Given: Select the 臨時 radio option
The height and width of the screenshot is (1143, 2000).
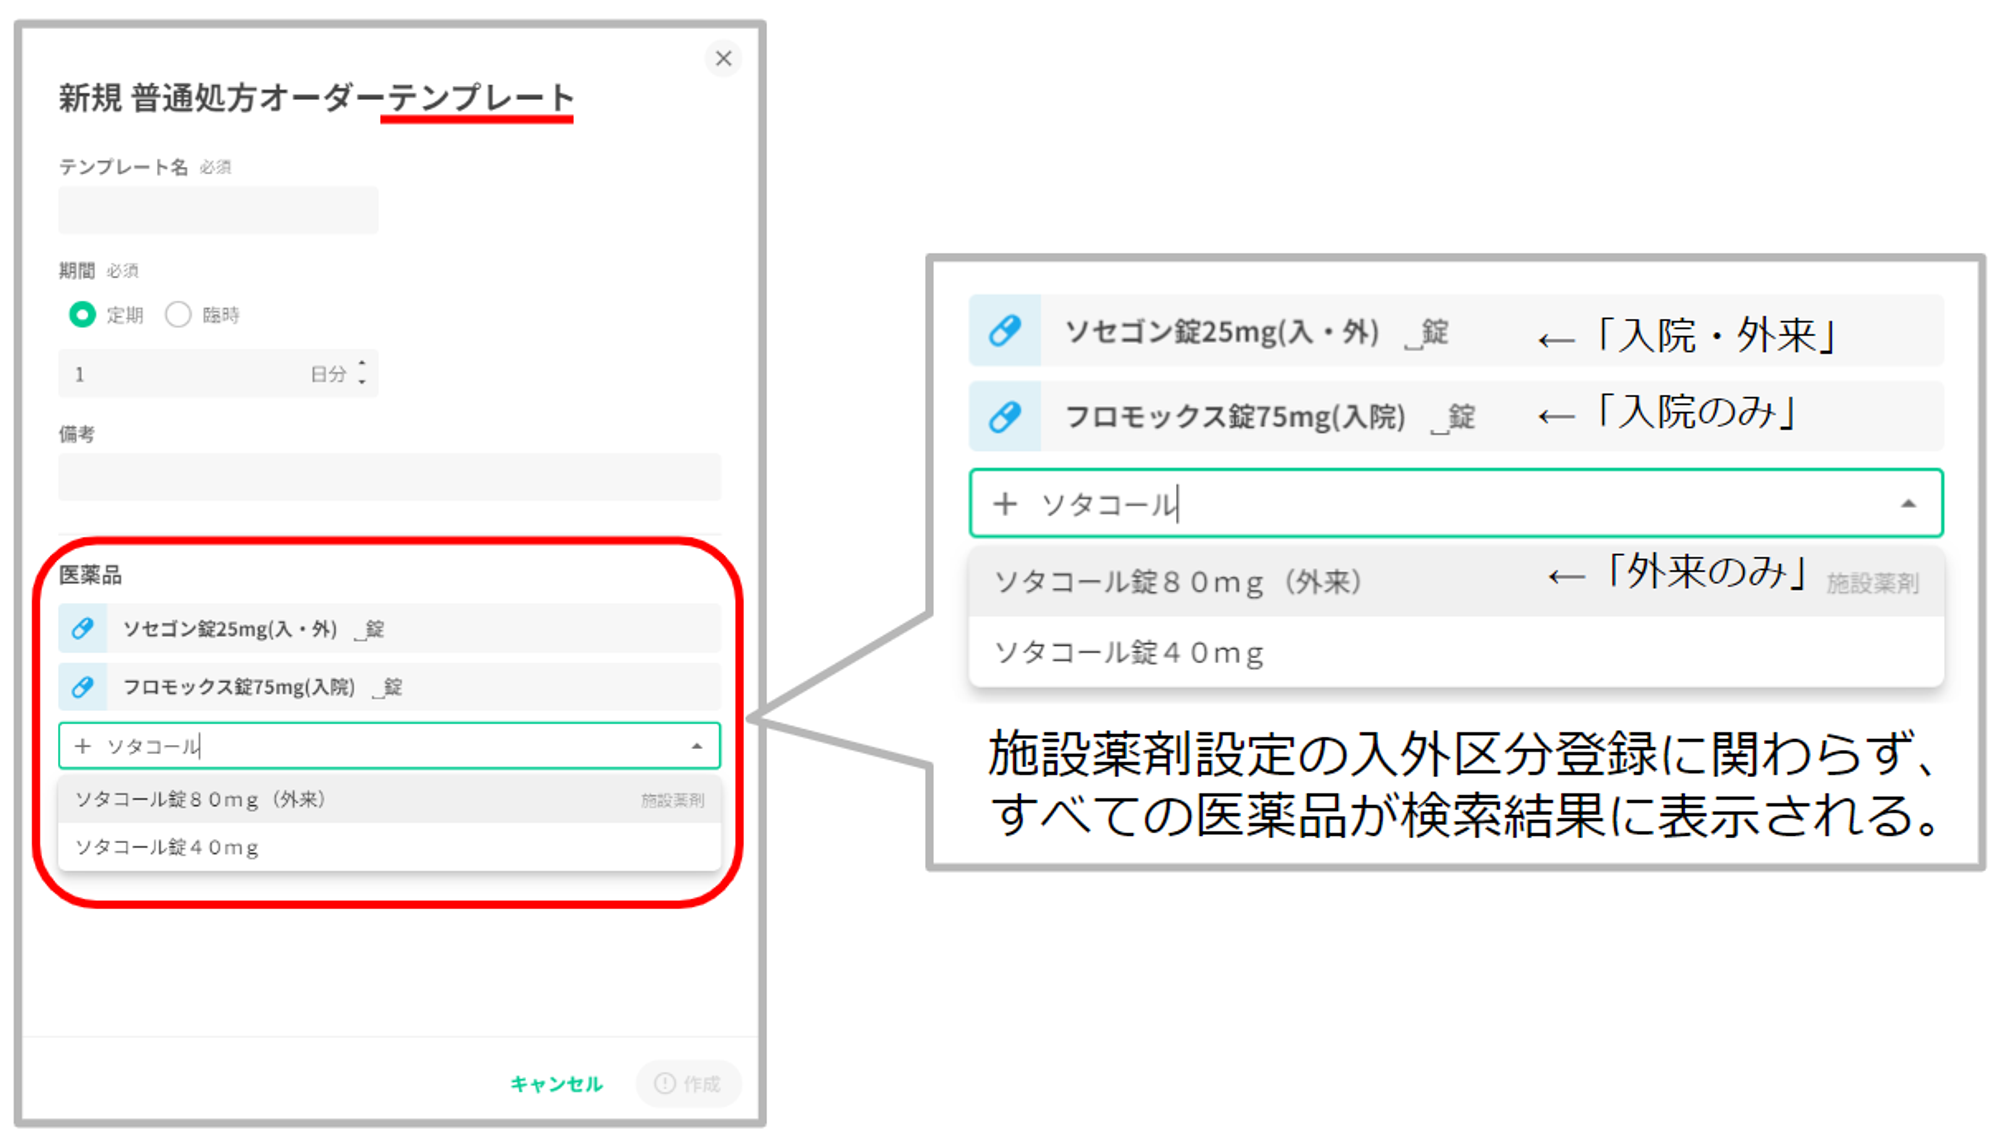Looking at the screenshot, I should click(x=178, y=315).
